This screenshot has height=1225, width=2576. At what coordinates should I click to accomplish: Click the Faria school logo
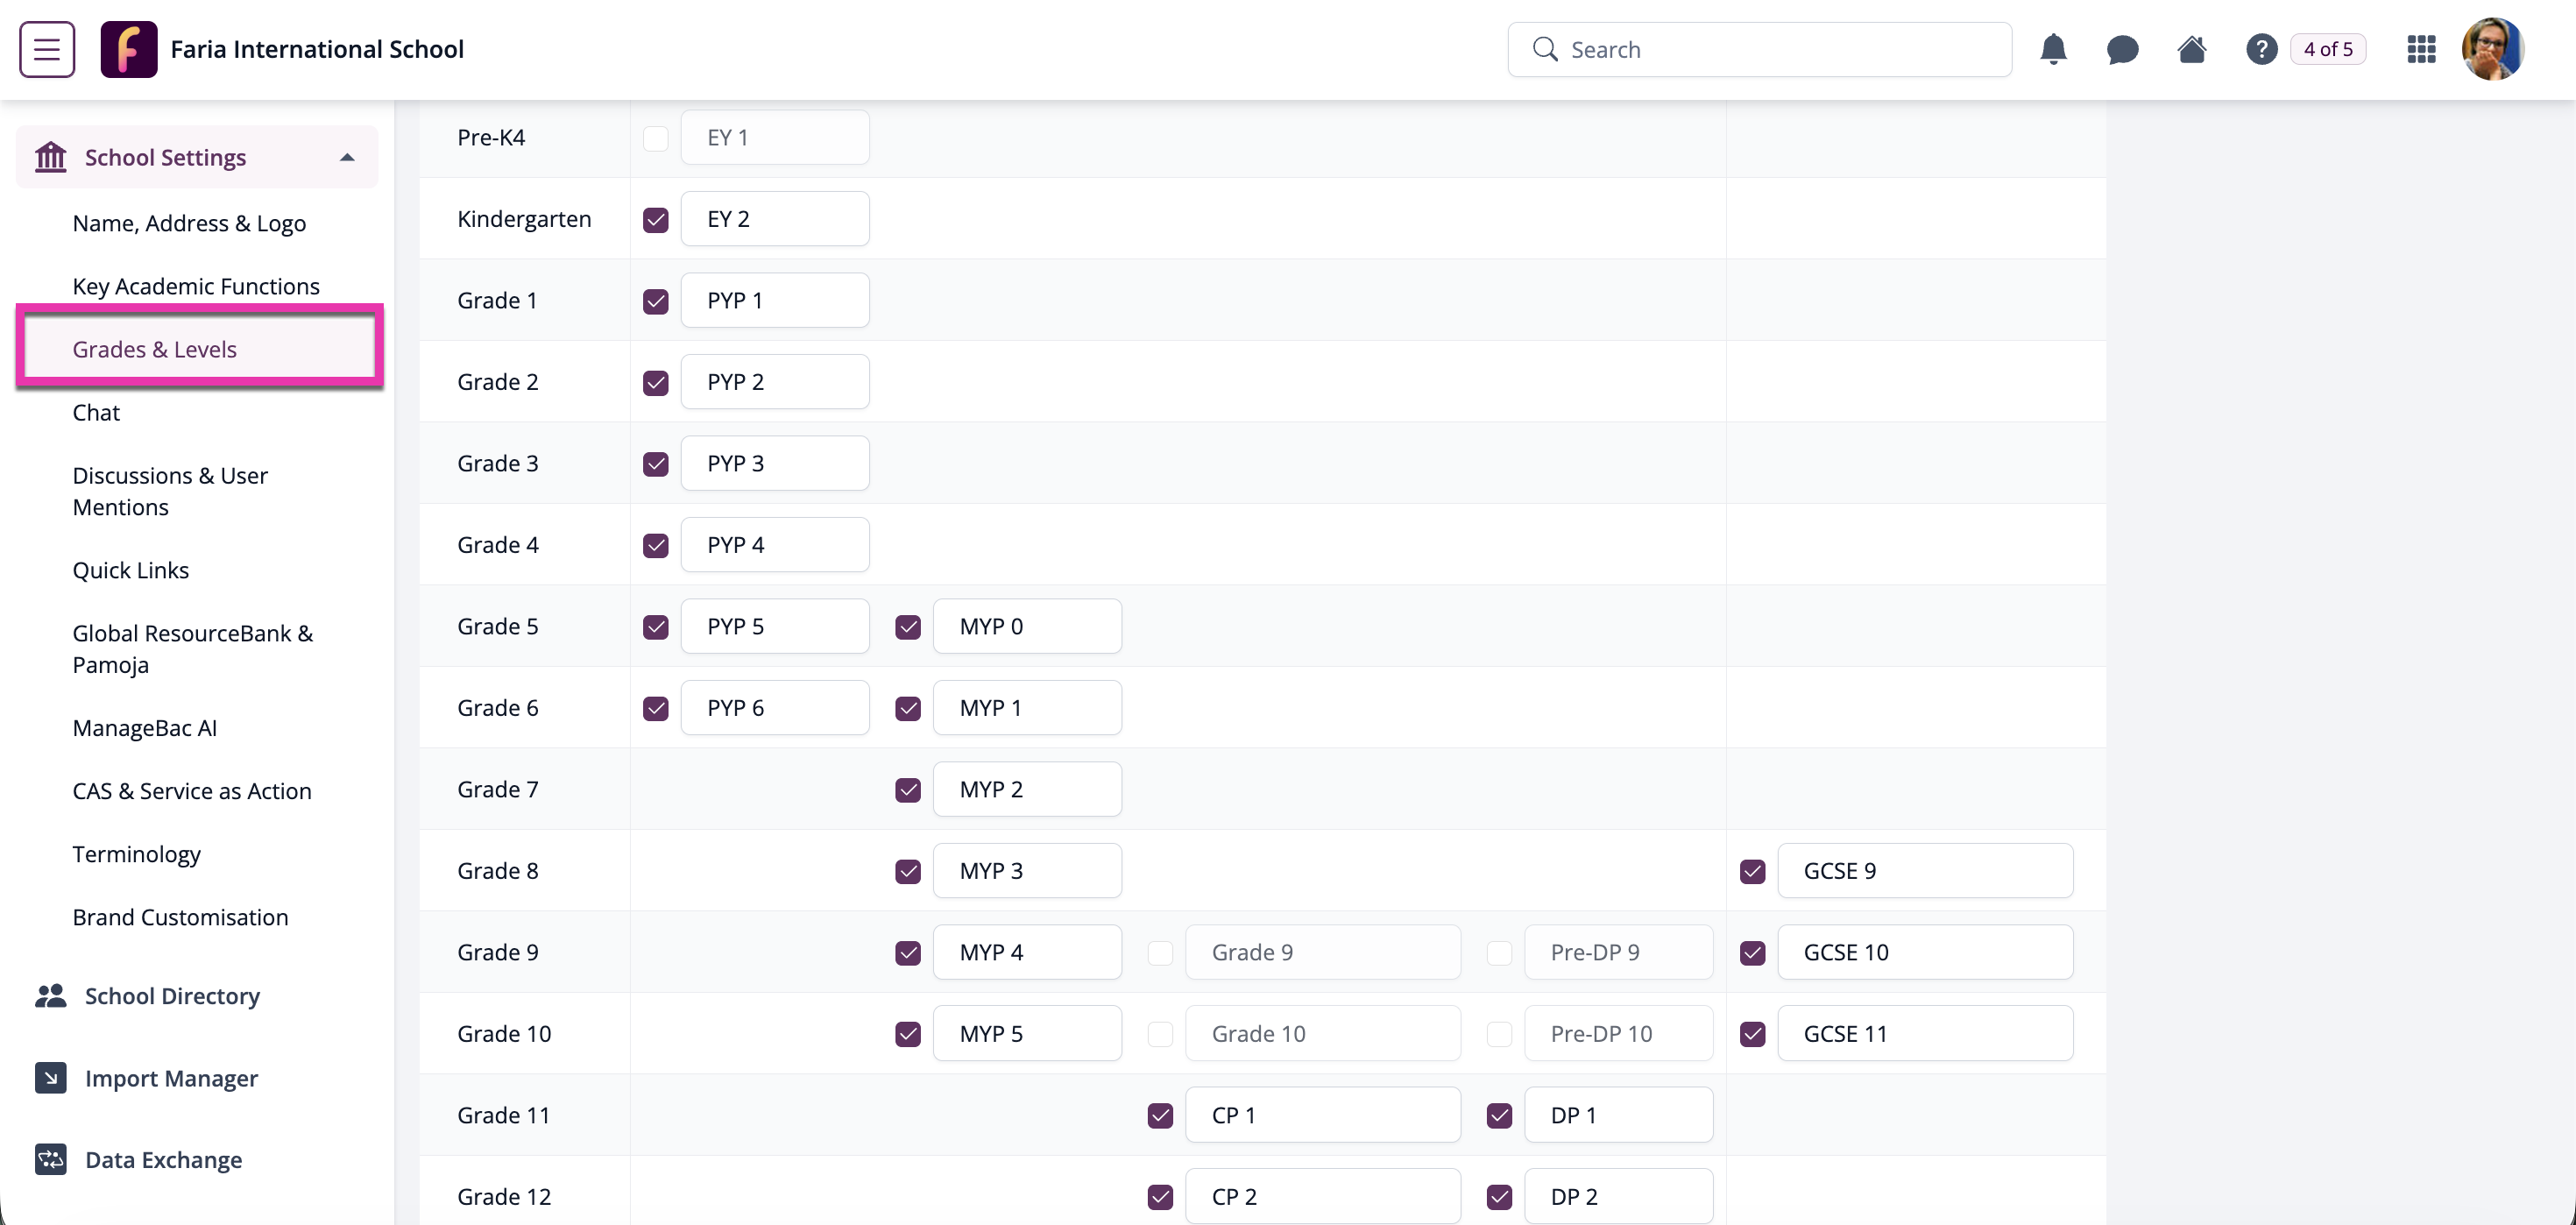pos(129,49)
